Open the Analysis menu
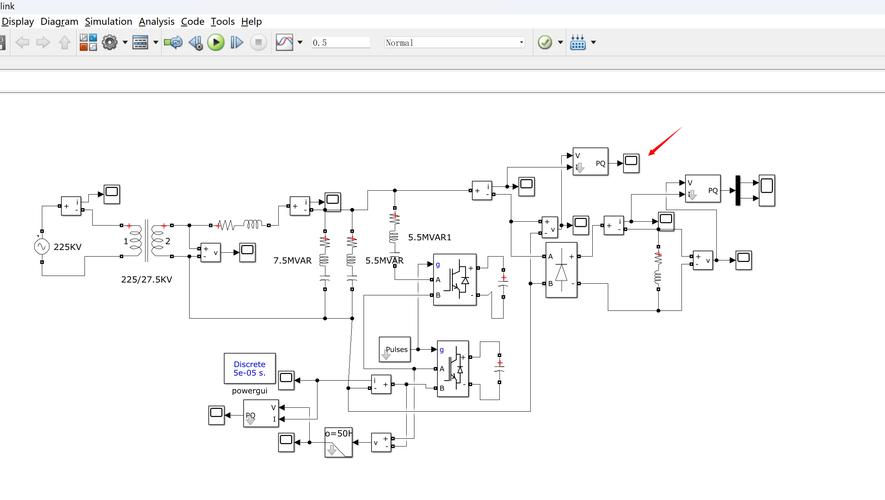This screenshot has height=500, width=885. [156, 21]
